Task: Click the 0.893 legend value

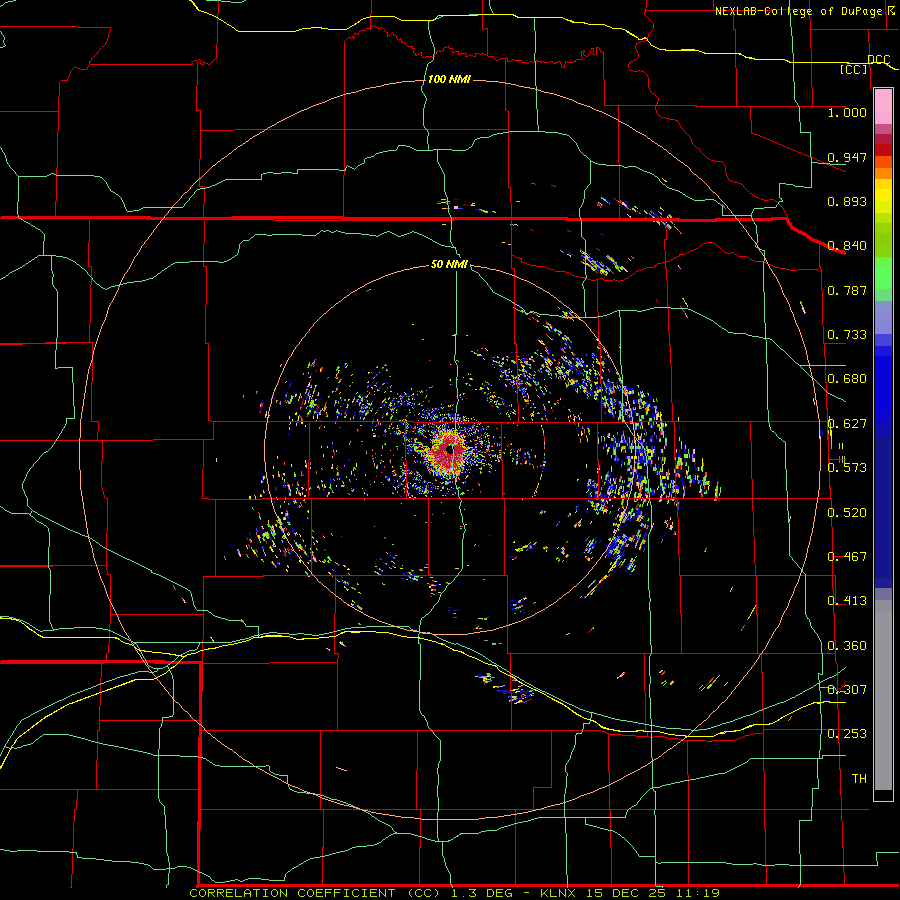Action: pyautogui.click(x=847, y=201)
